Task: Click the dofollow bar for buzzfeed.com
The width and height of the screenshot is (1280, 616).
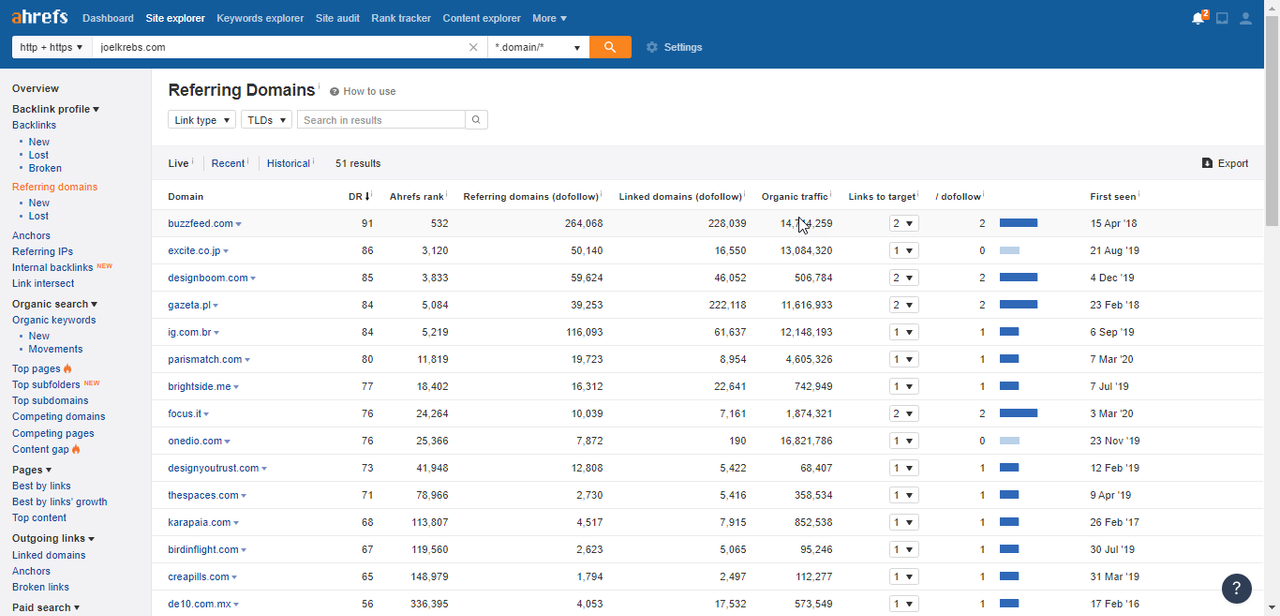Action: 1019,224
